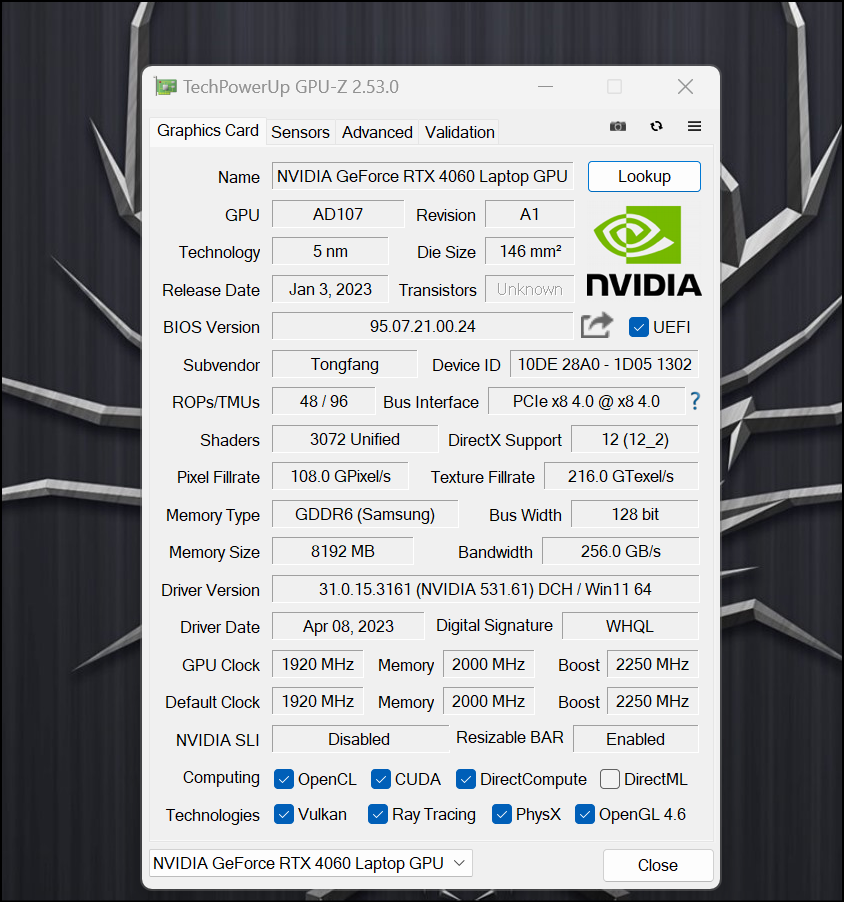Select the Graphics Card tab
Viewport: 844px width, 902px height.
pos(208,131)
